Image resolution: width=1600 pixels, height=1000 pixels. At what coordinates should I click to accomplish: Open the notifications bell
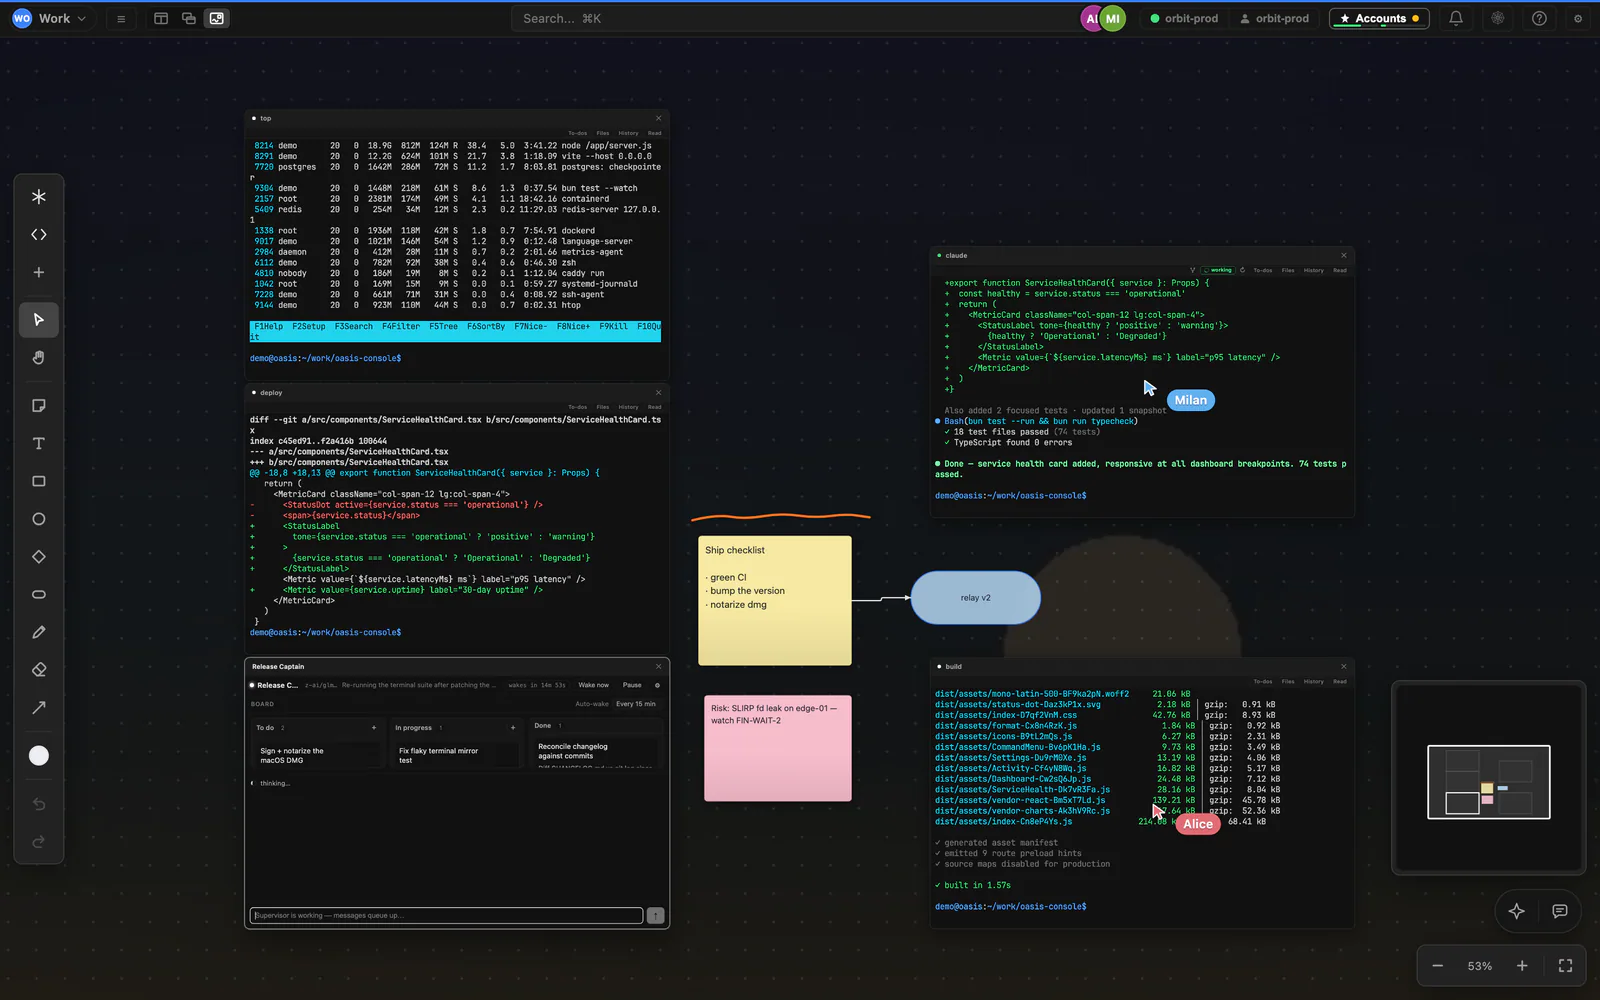click(1456, 18)
